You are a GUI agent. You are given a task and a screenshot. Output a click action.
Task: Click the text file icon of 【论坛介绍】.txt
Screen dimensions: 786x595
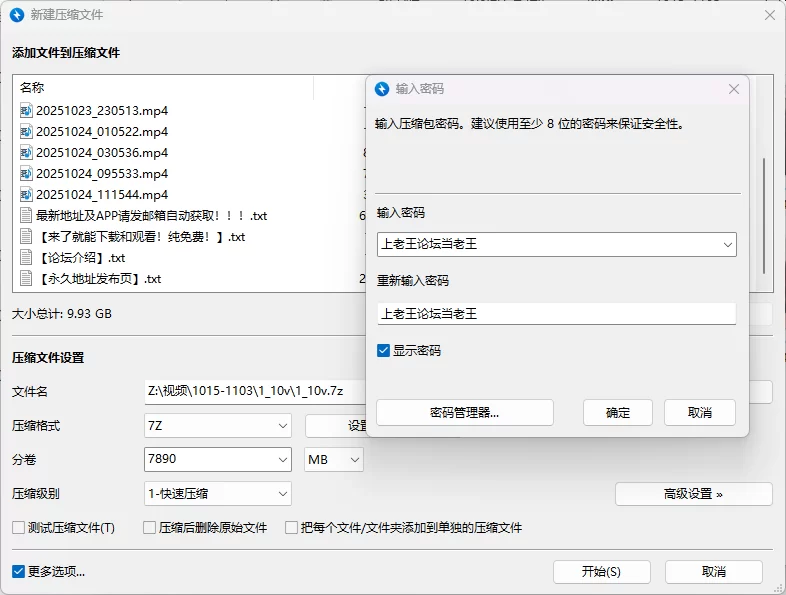coord(26,258)
